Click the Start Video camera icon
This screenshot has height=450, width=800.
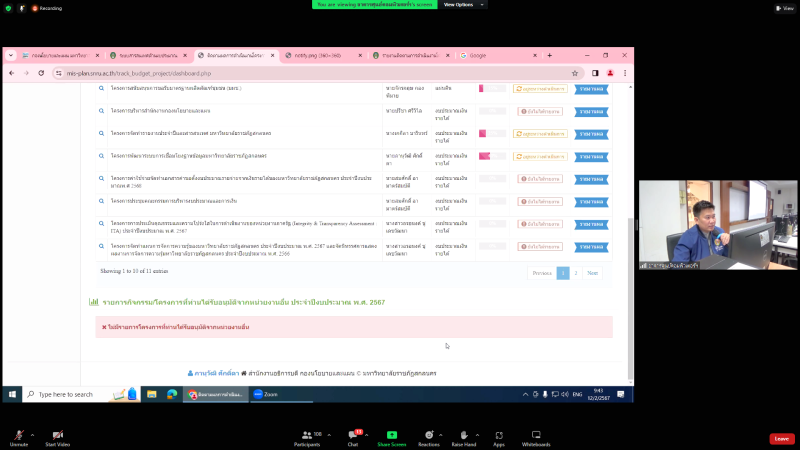click(57, 435)
